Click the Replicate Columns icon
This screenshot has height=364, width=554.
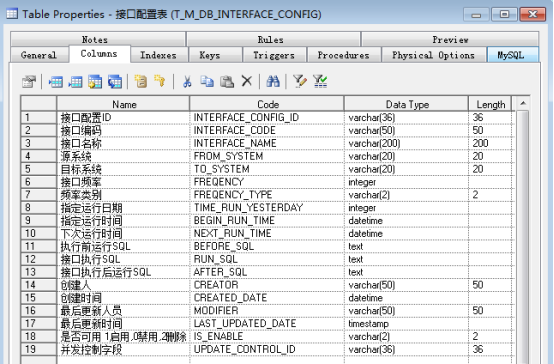[x=115, y=82]
